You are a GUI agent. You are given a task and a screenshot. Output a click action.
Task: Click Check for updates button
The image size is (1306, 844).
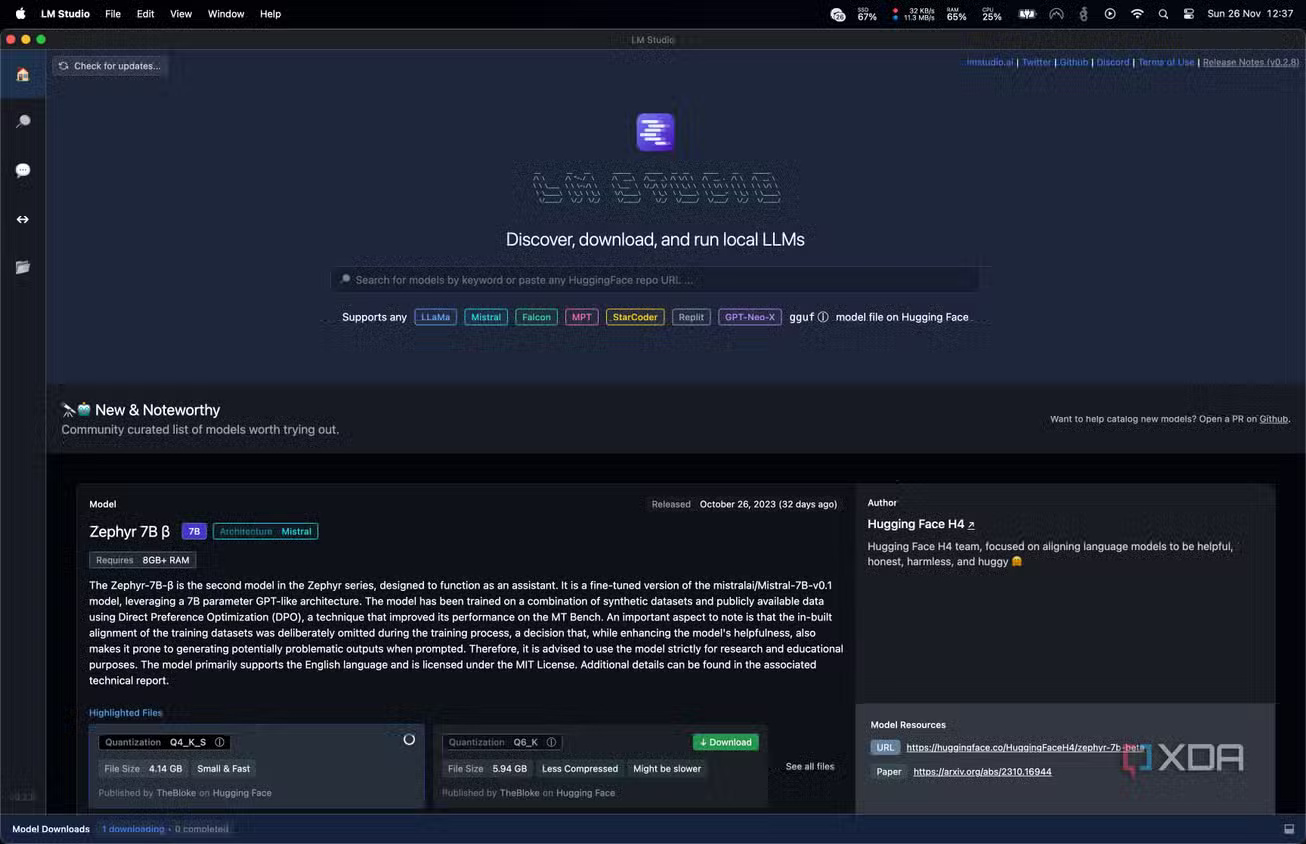[x=110, y=66]
